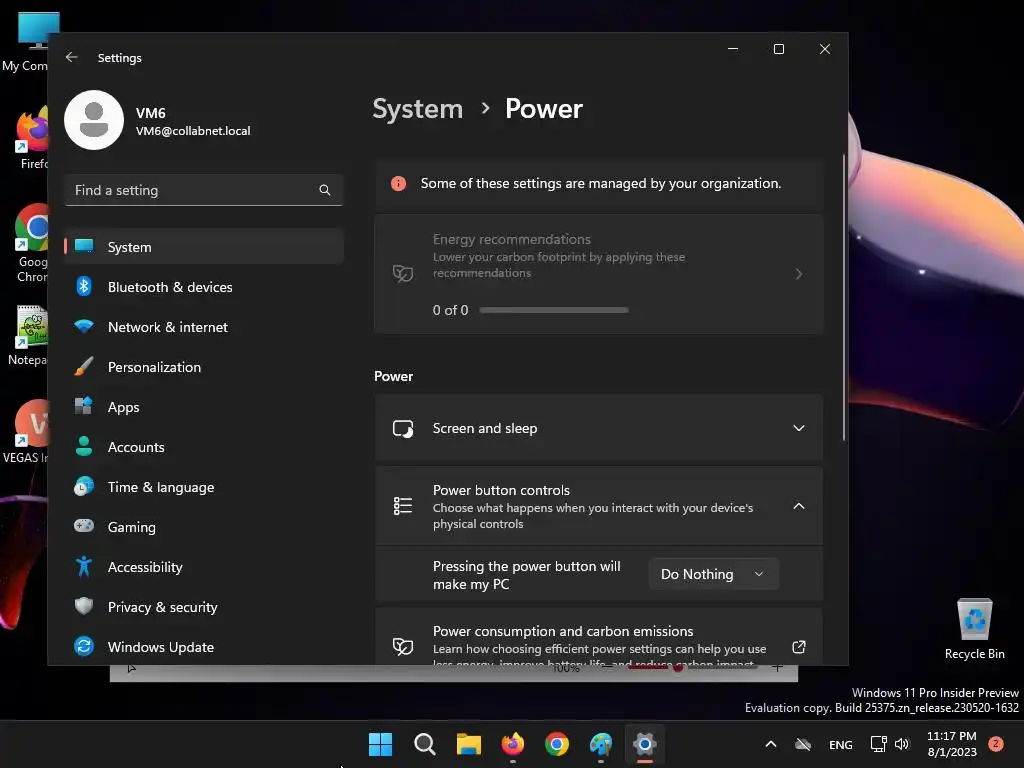This screenshot has width=1024, height=768.
Task: Click the network tray icon
Action: coord(878,744)
